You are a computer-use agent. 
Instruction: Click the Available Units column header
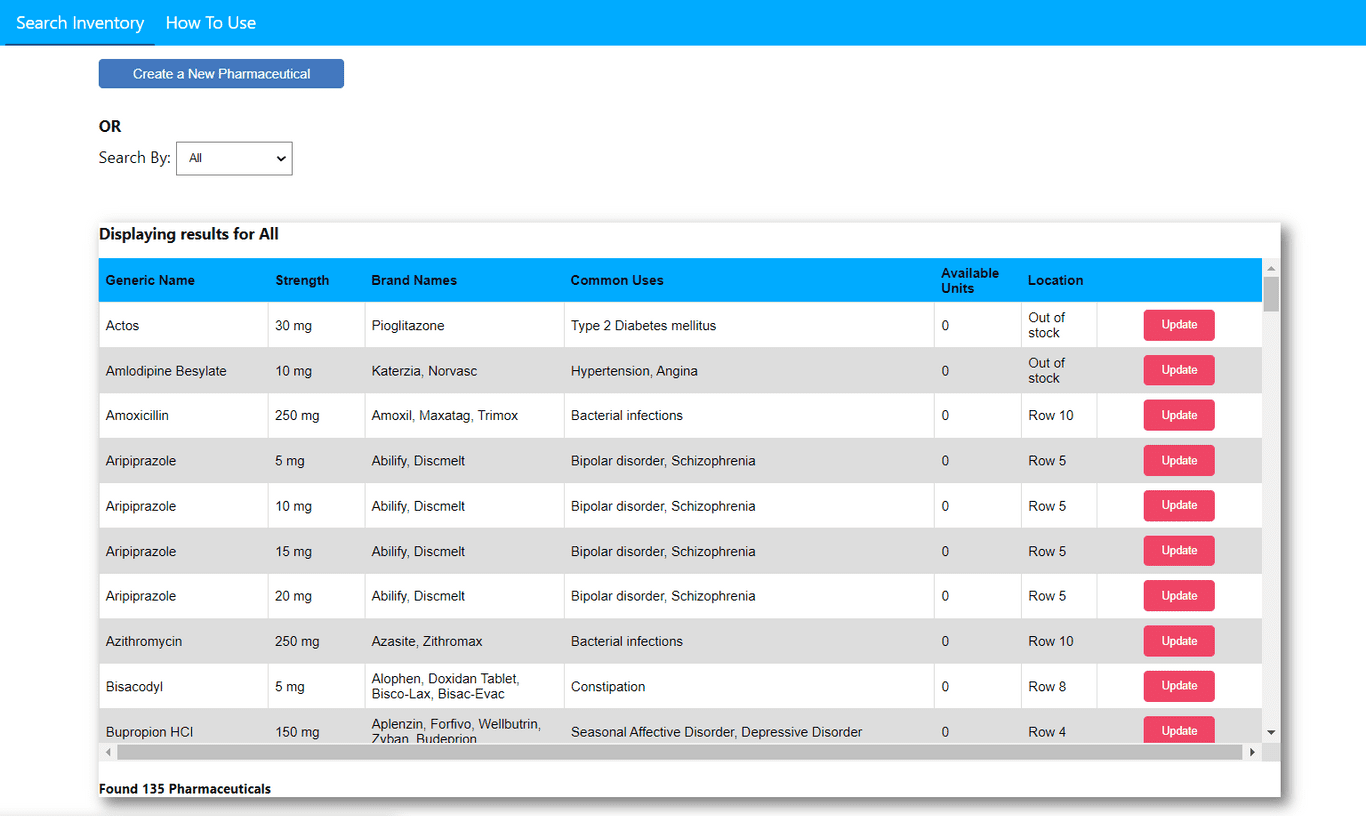(x=969, y=280)
